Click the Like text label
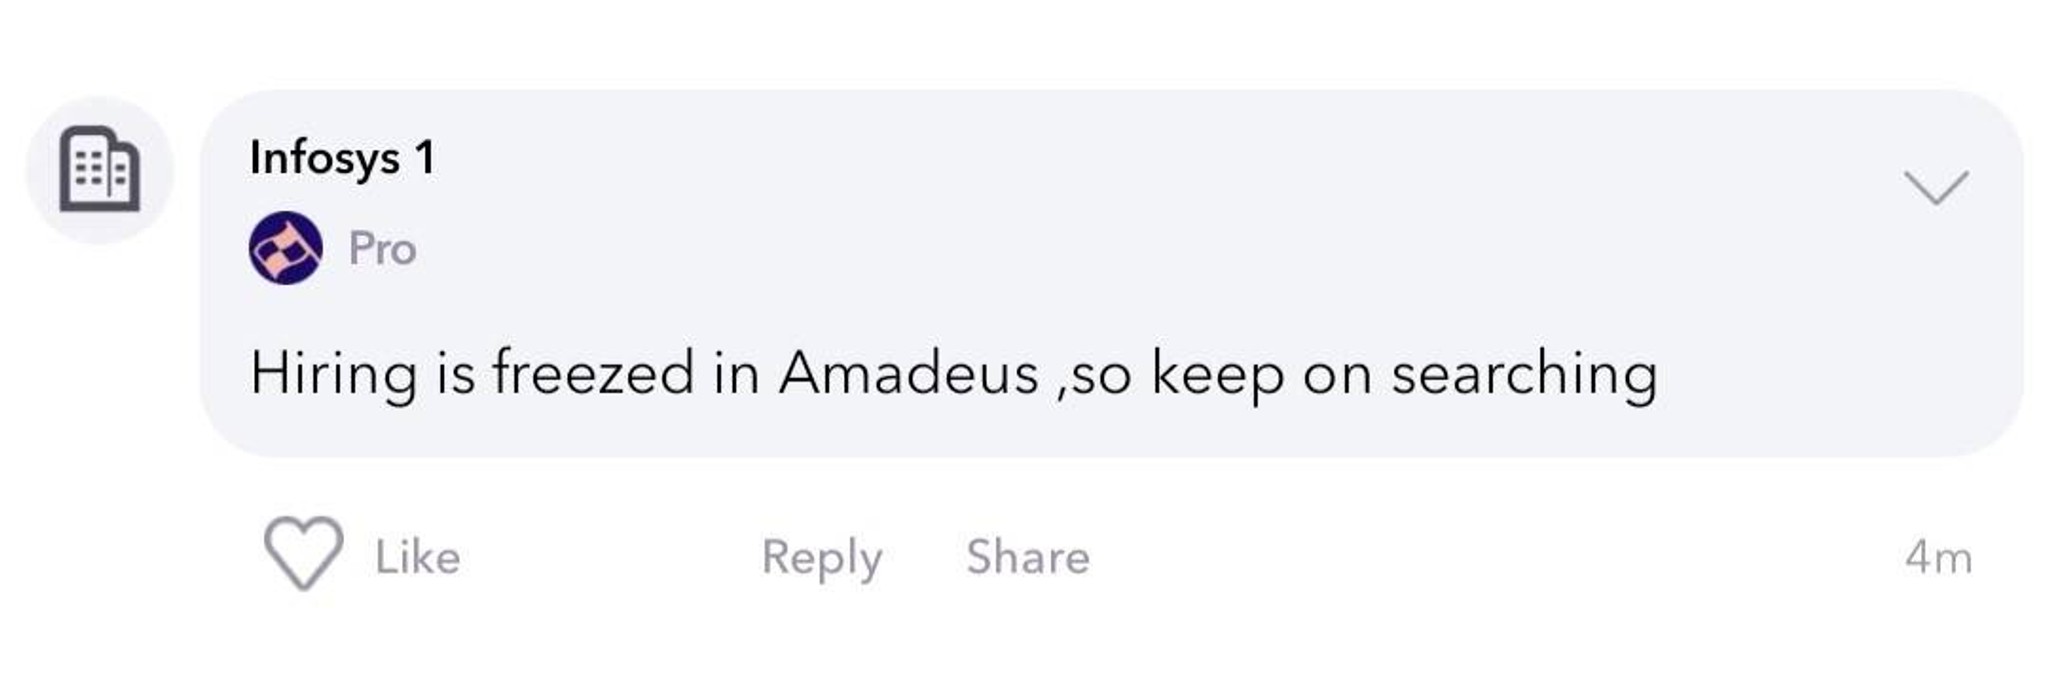The image size is (2048, 698). (x=417, y=556)
